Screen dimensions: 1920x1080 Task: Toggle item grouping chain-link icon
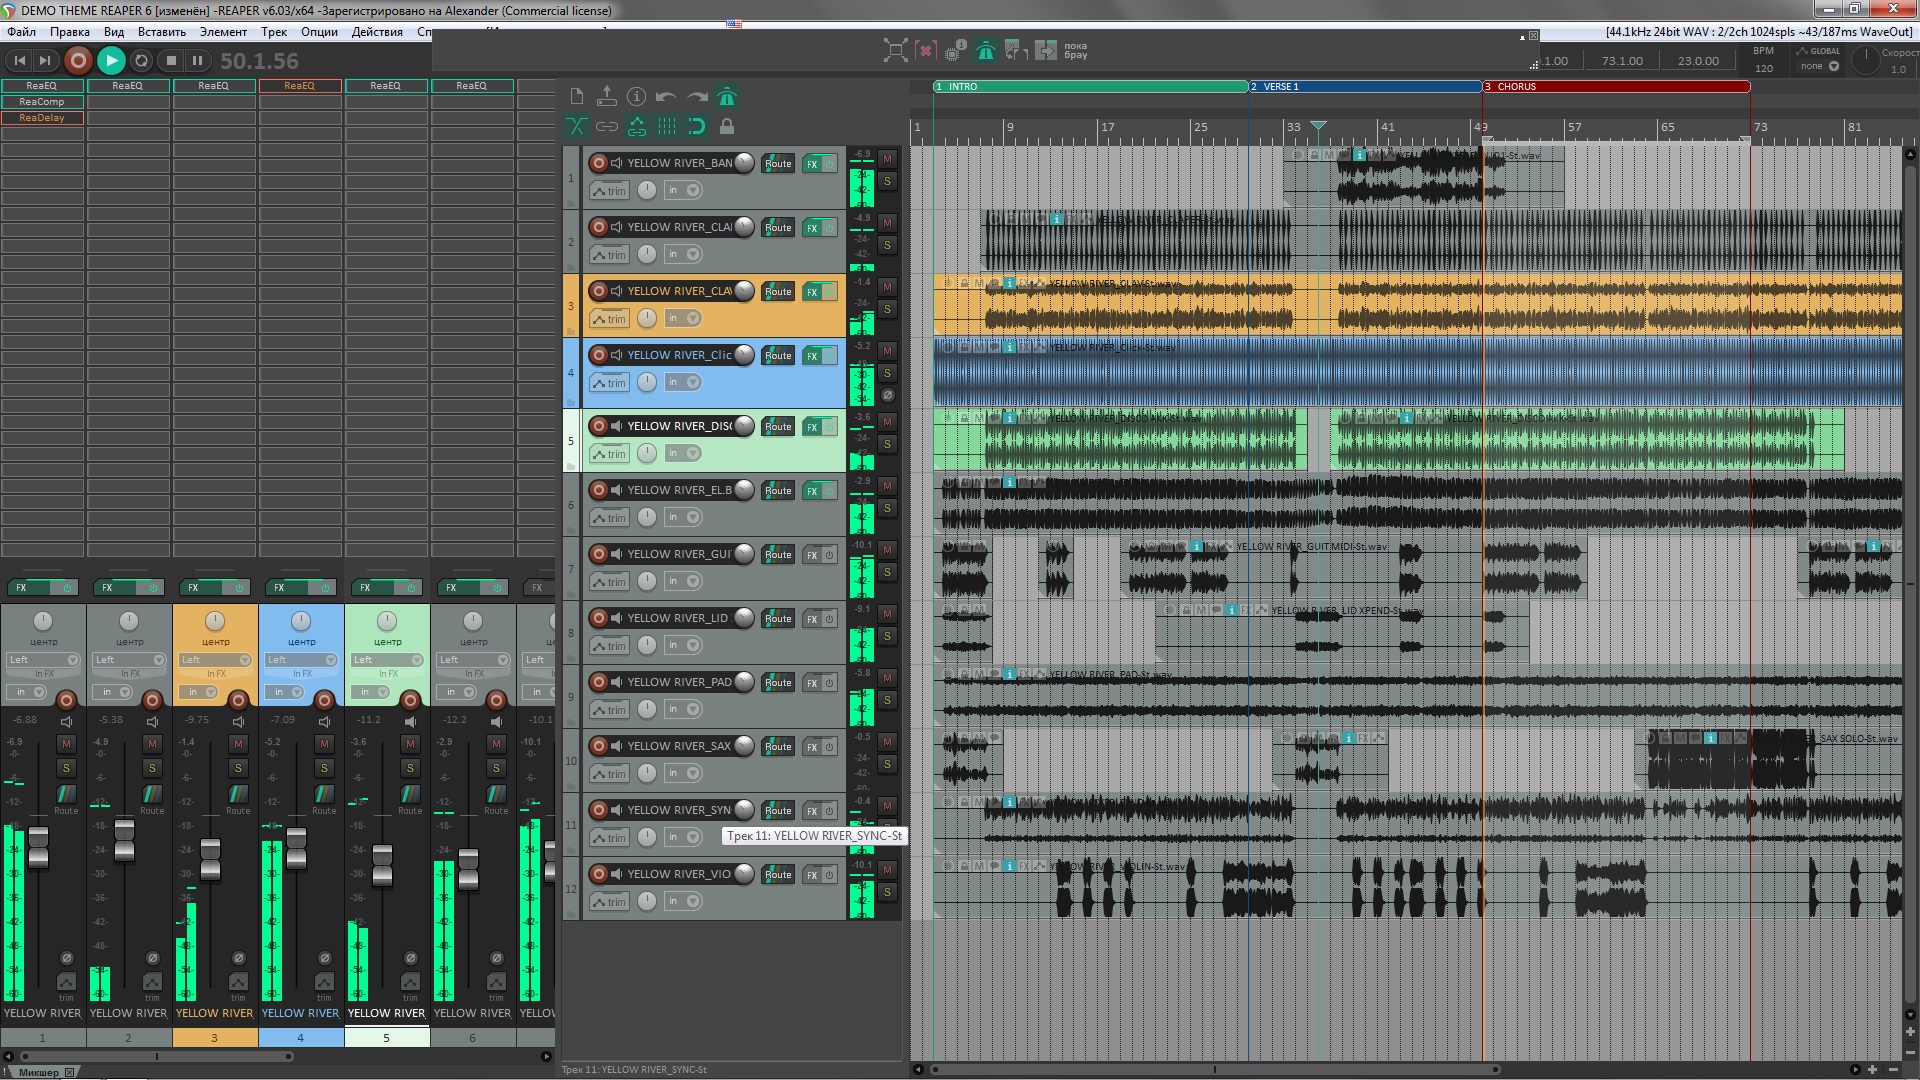(607, 126)
